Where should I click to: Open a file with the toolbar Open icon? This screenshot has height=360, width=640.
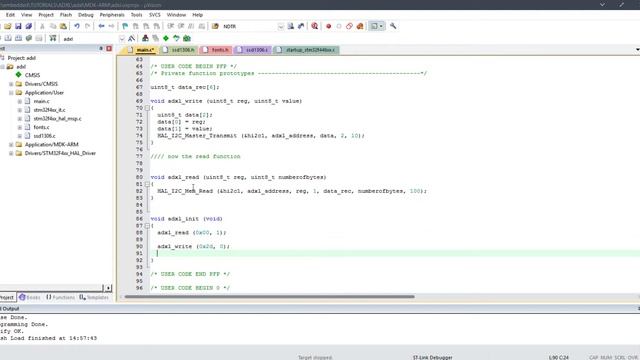click(8, 26)
